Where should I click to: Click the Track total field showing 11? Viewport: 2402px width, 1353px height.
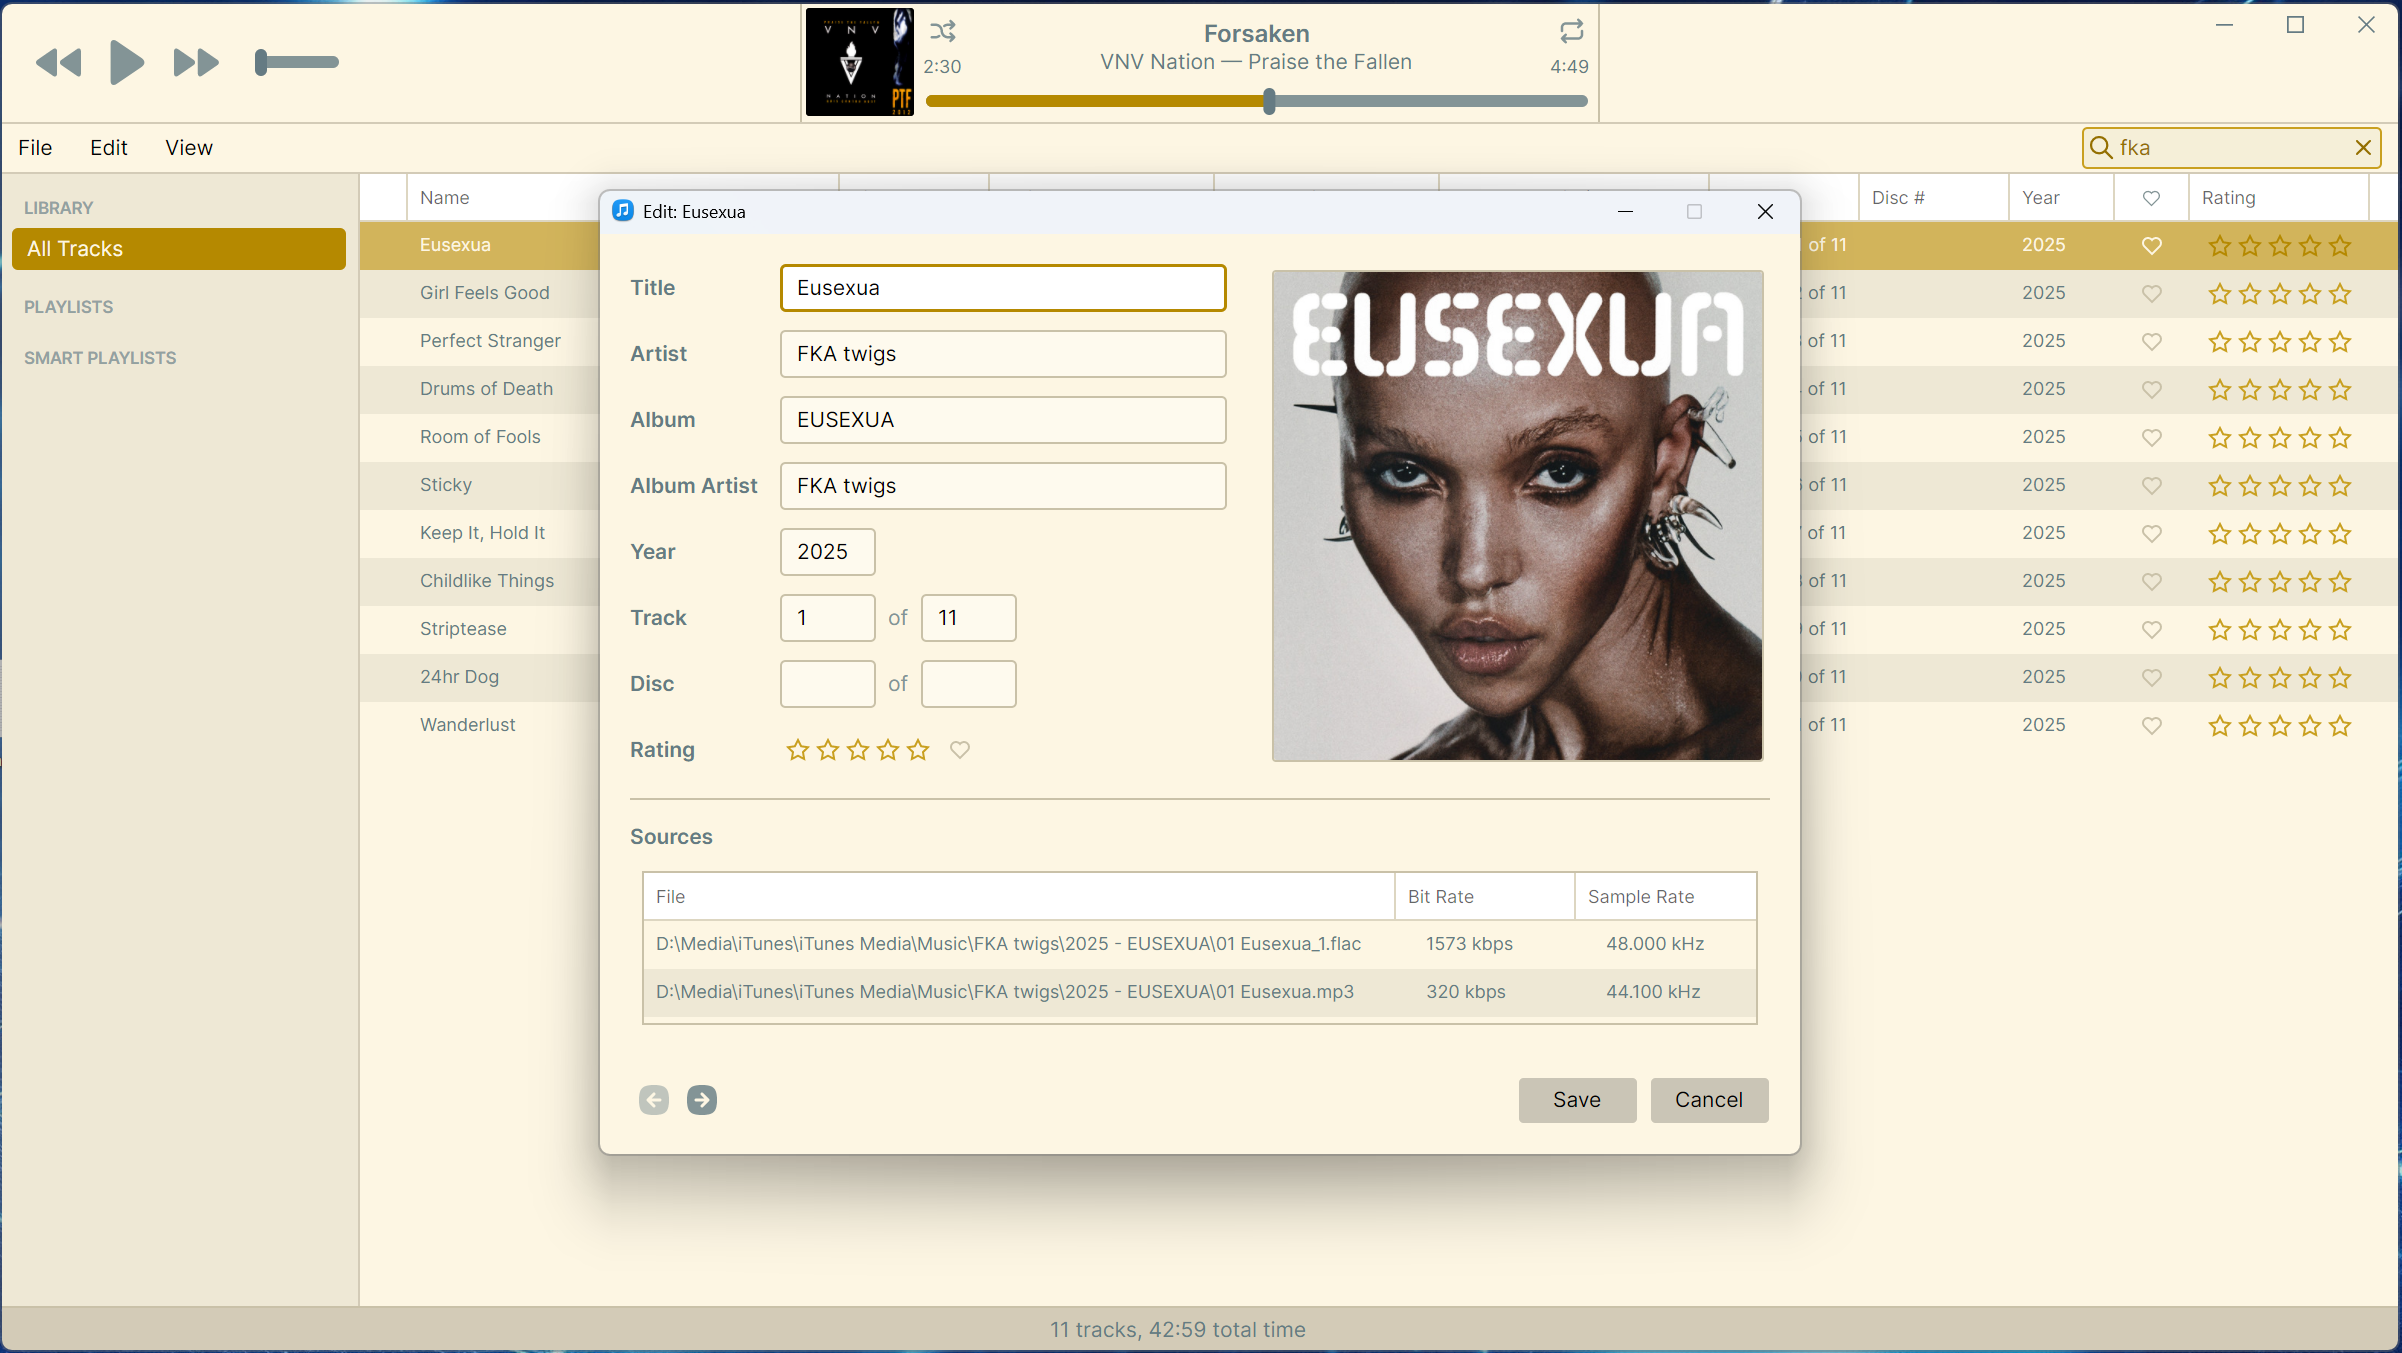[969, 618]
